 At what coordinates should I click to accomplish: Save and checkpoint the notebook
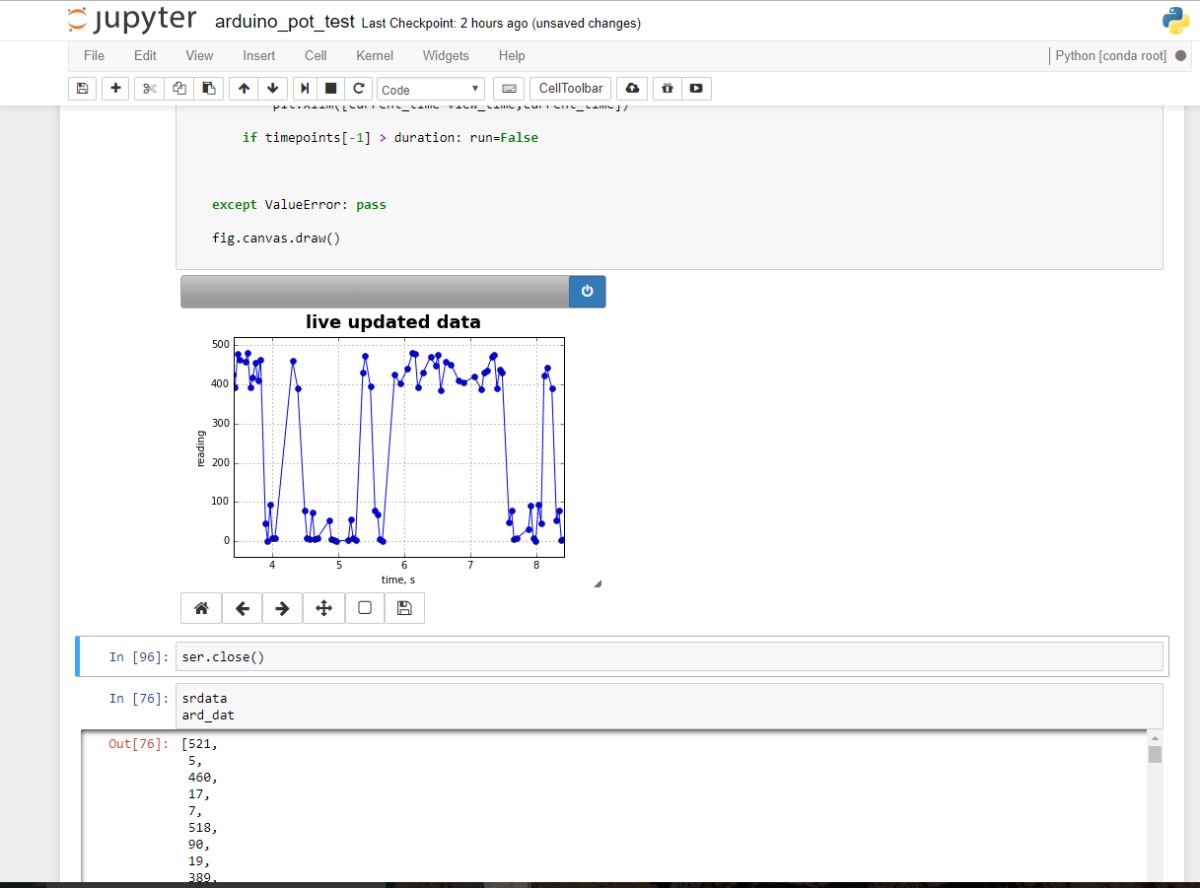[82, 88]
